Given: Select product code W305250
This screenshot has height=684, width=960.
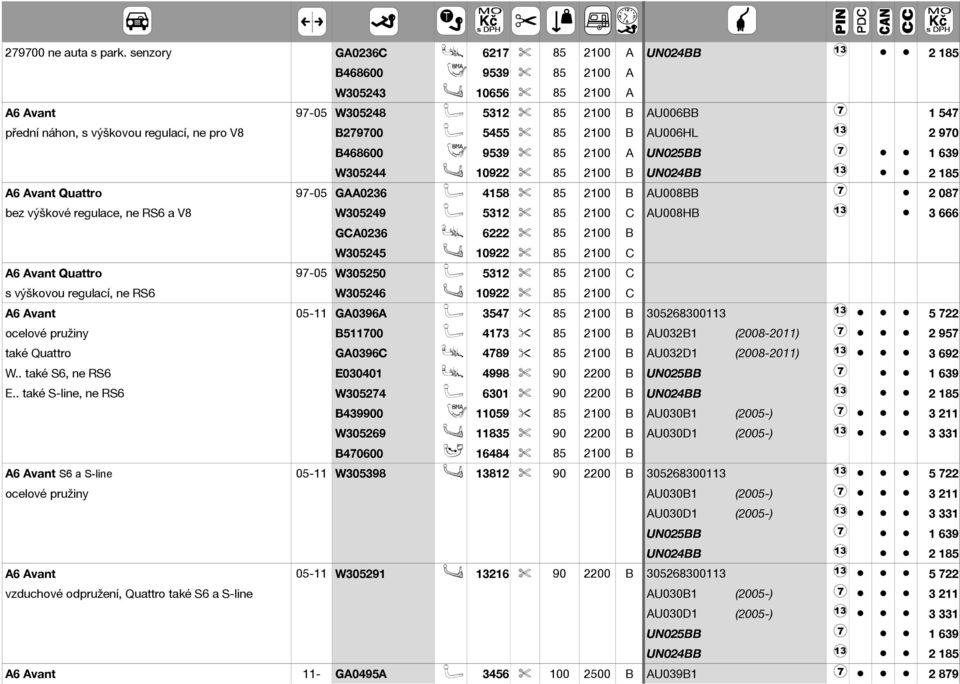Looking at the screenshot, I should (x=359, y=273).
